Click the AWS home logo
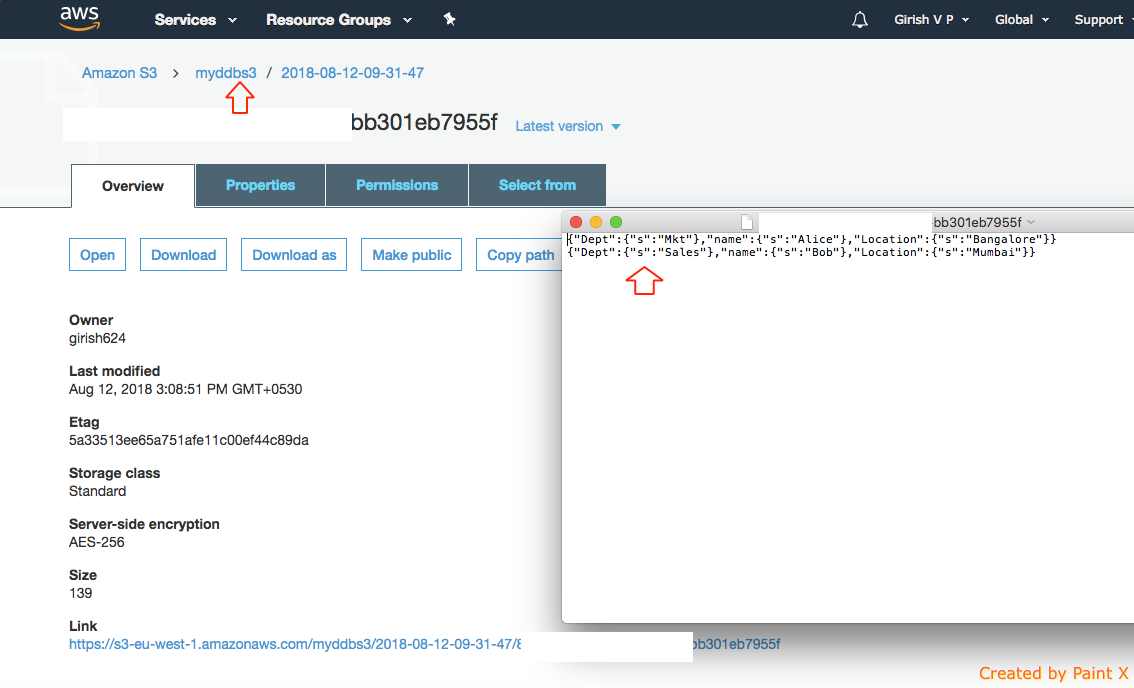 79,18
